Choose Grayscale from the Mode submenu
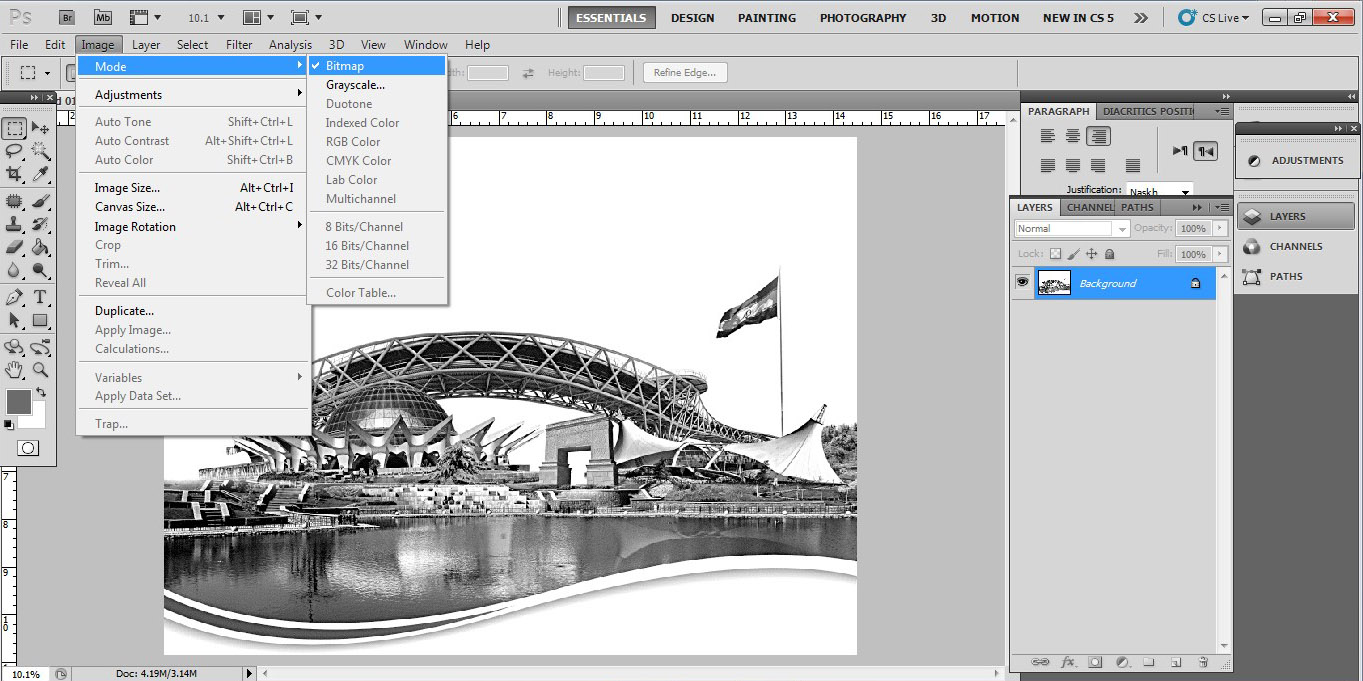The width and height of the screenshot is (1363, 681). click(376, 85)
